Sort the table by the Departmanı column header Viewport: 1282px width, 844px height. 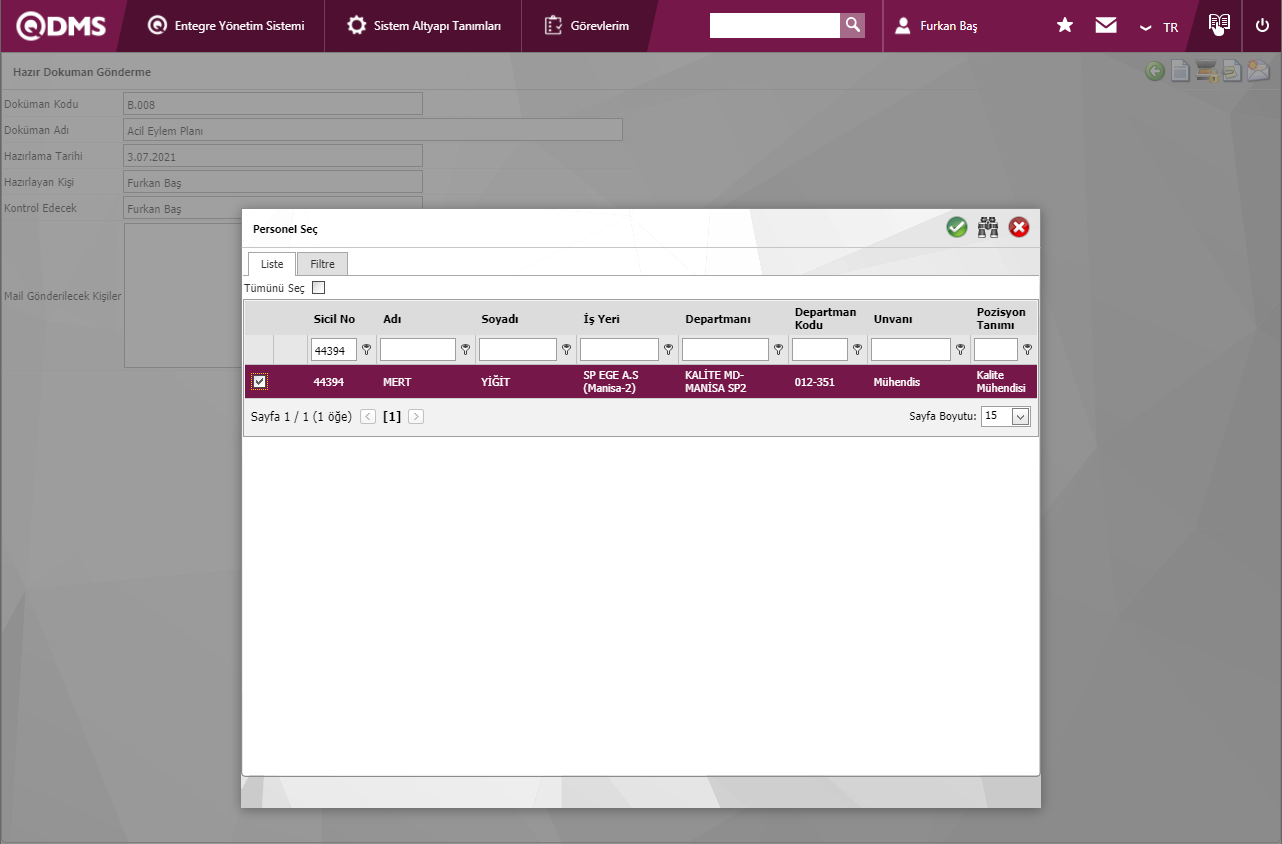[718, 319]
